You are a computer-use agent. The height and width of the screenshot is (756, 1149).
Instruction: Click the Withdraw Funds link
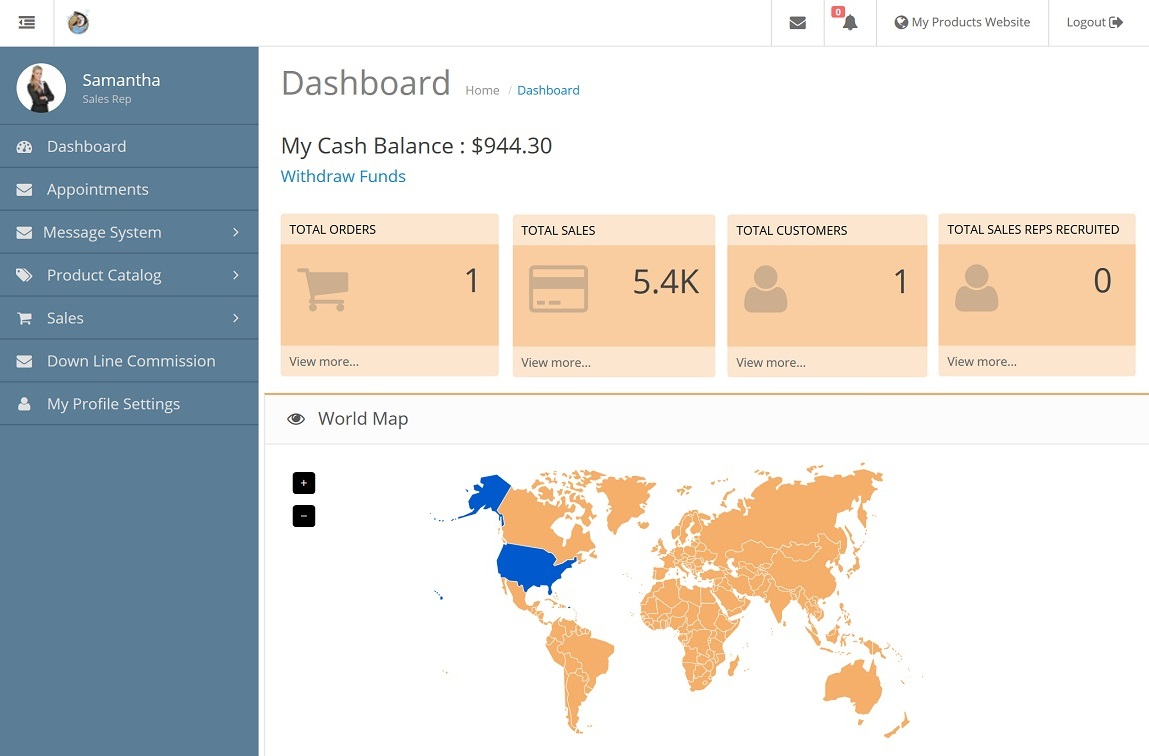click(343, 176)
